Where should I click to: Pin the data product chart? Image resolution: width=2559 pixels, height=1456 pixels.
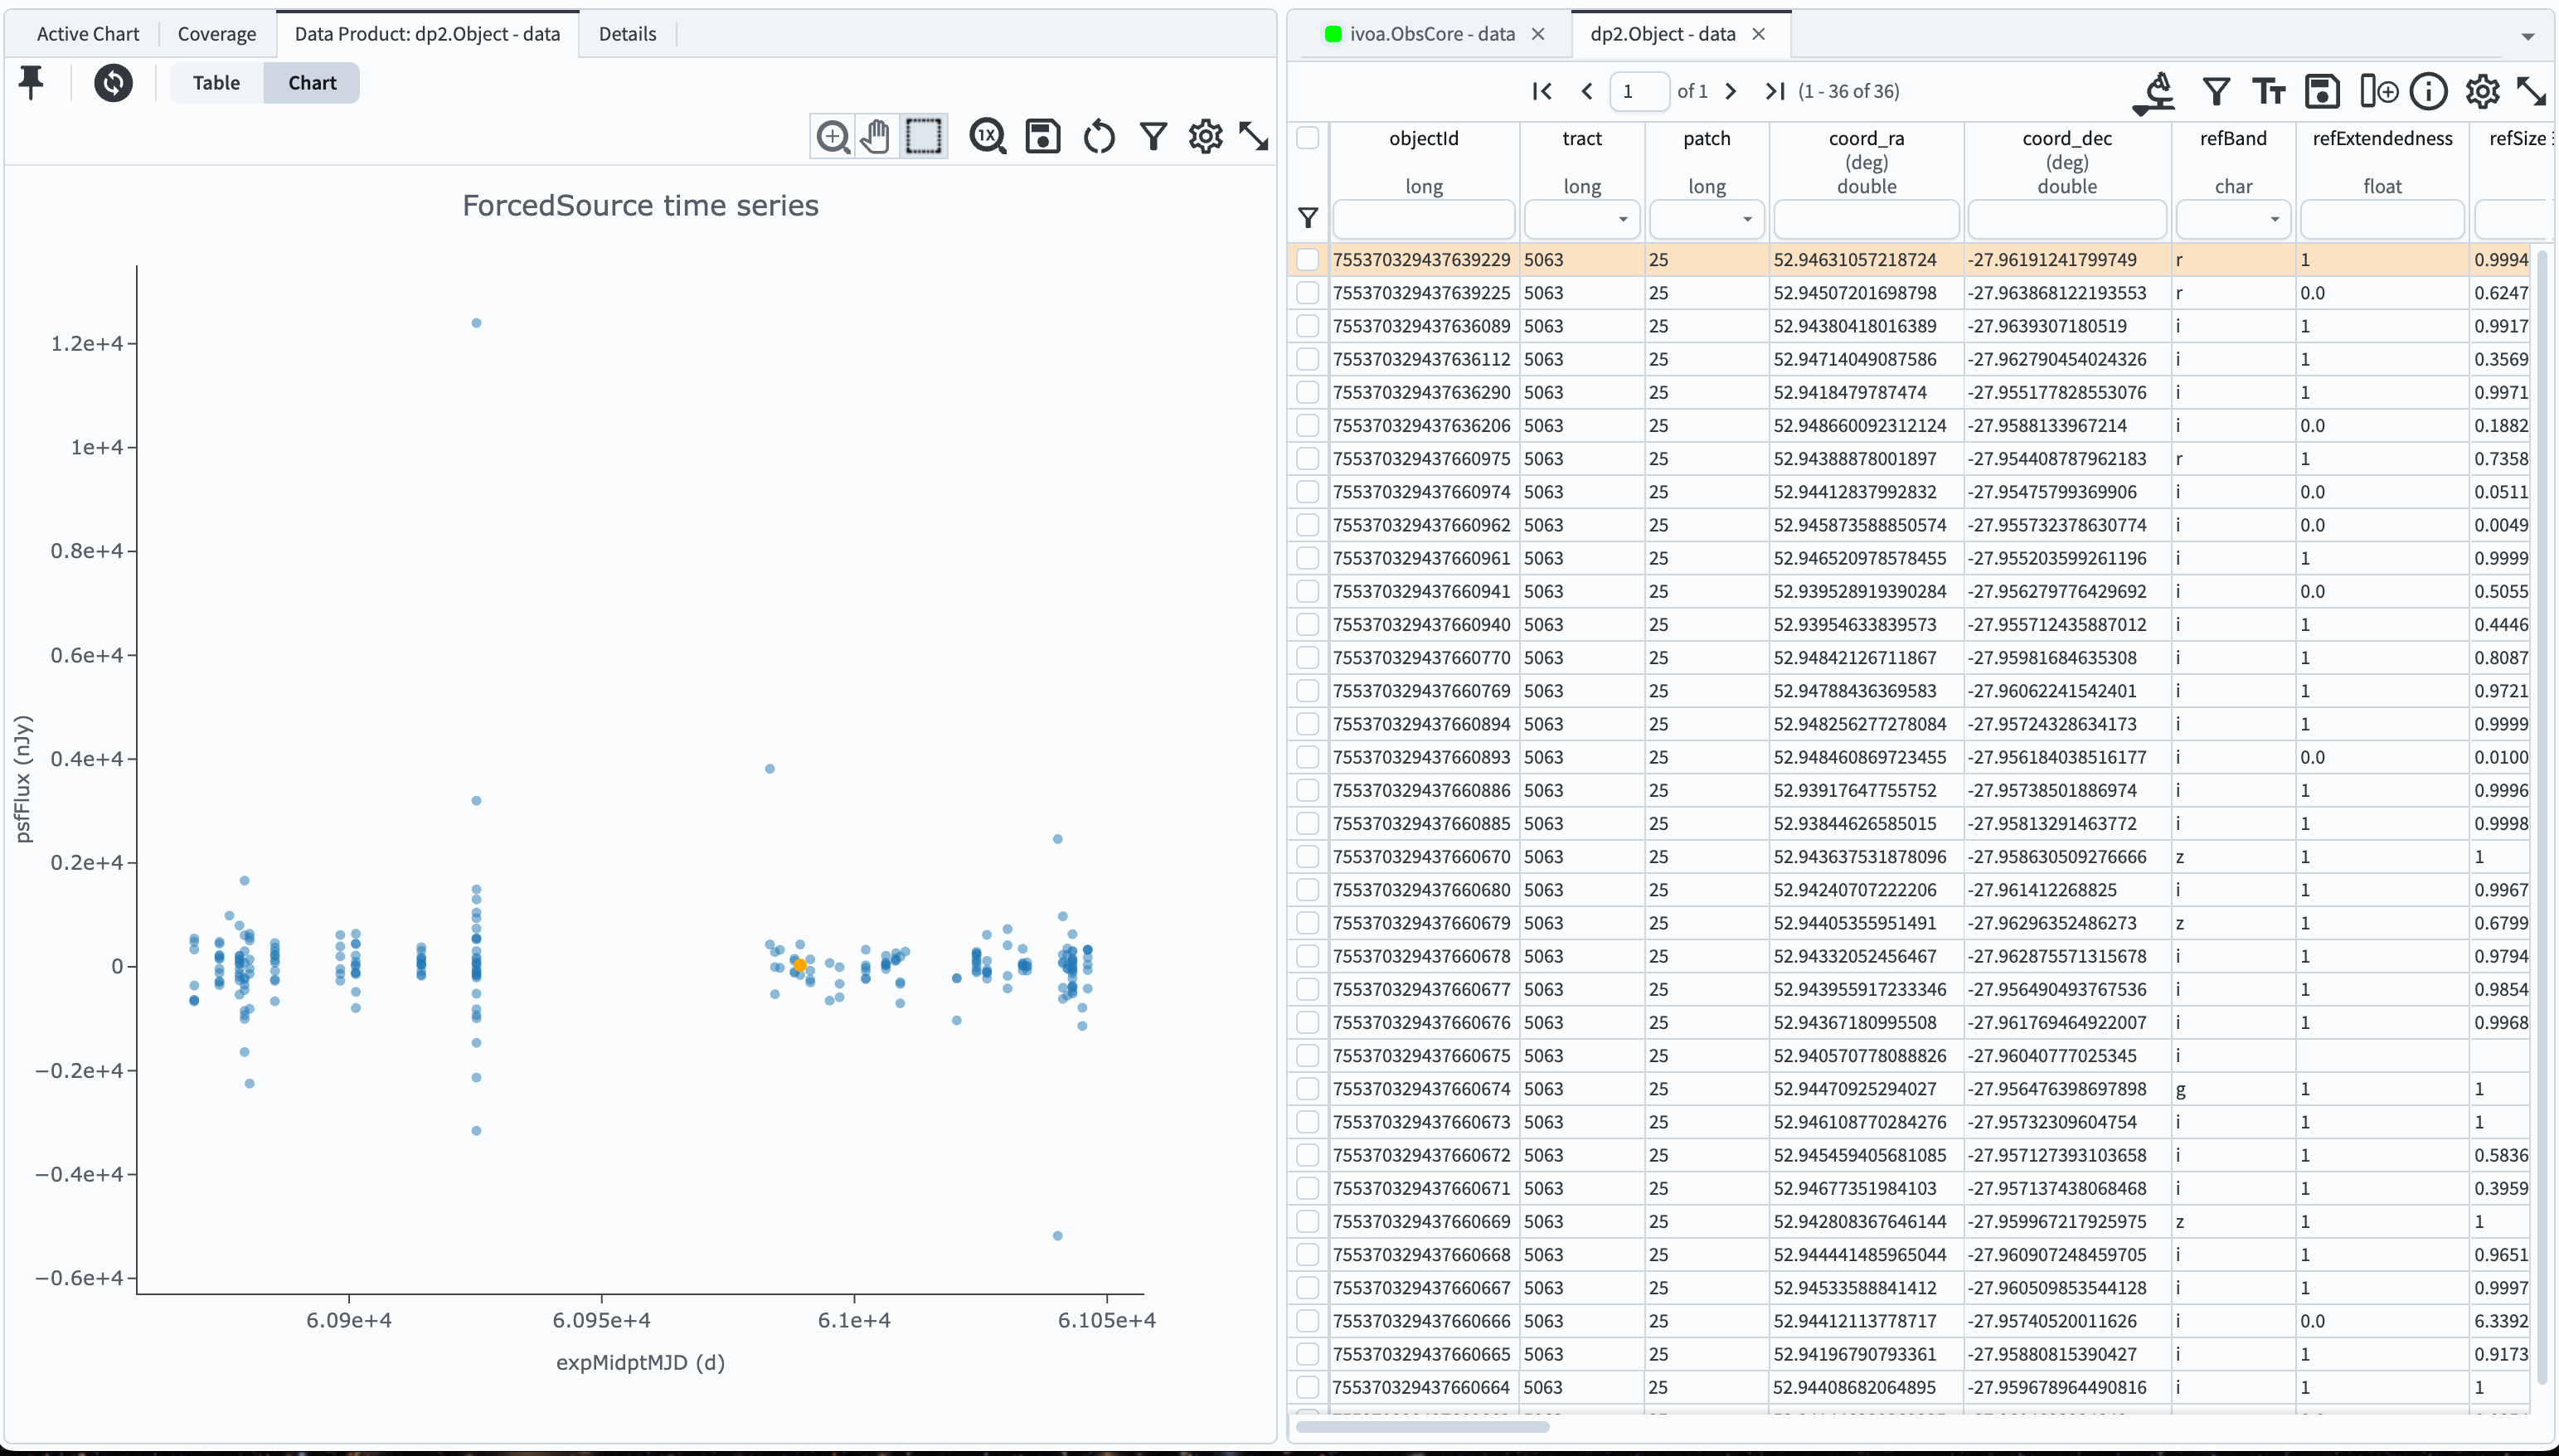[x=31, y=82]
